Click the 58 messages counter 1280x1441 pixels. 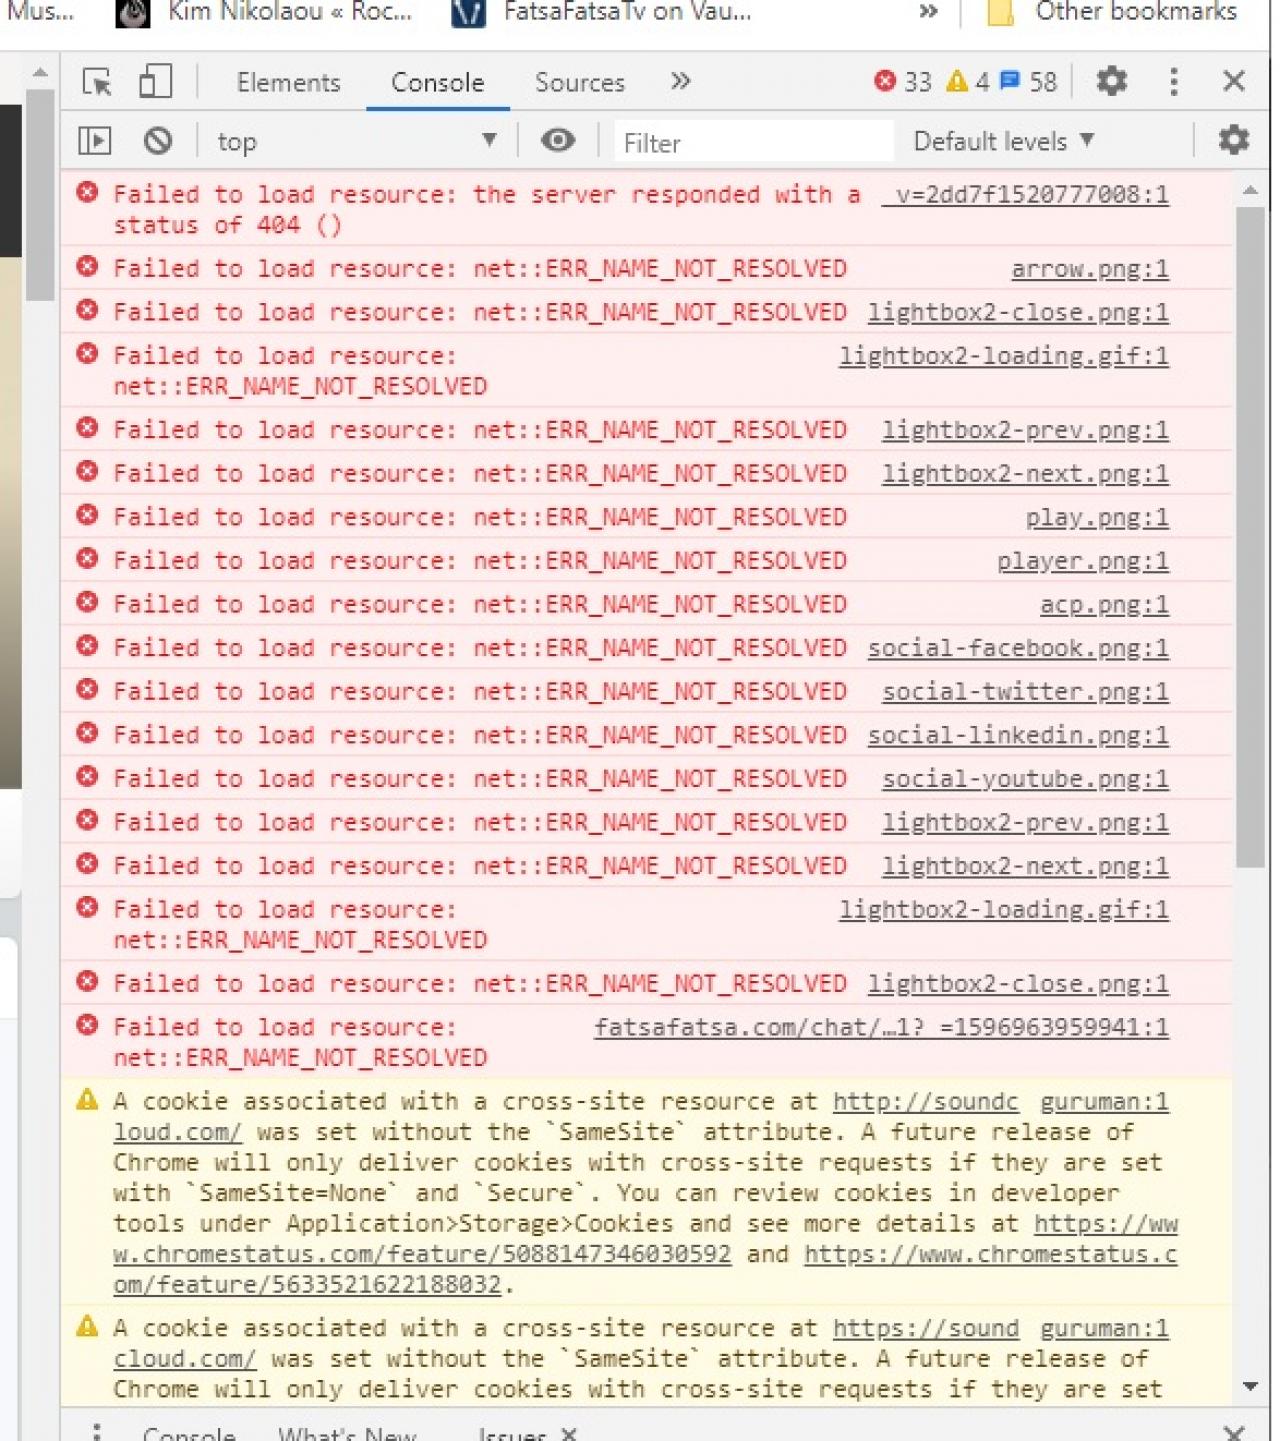pos(1029,81)
